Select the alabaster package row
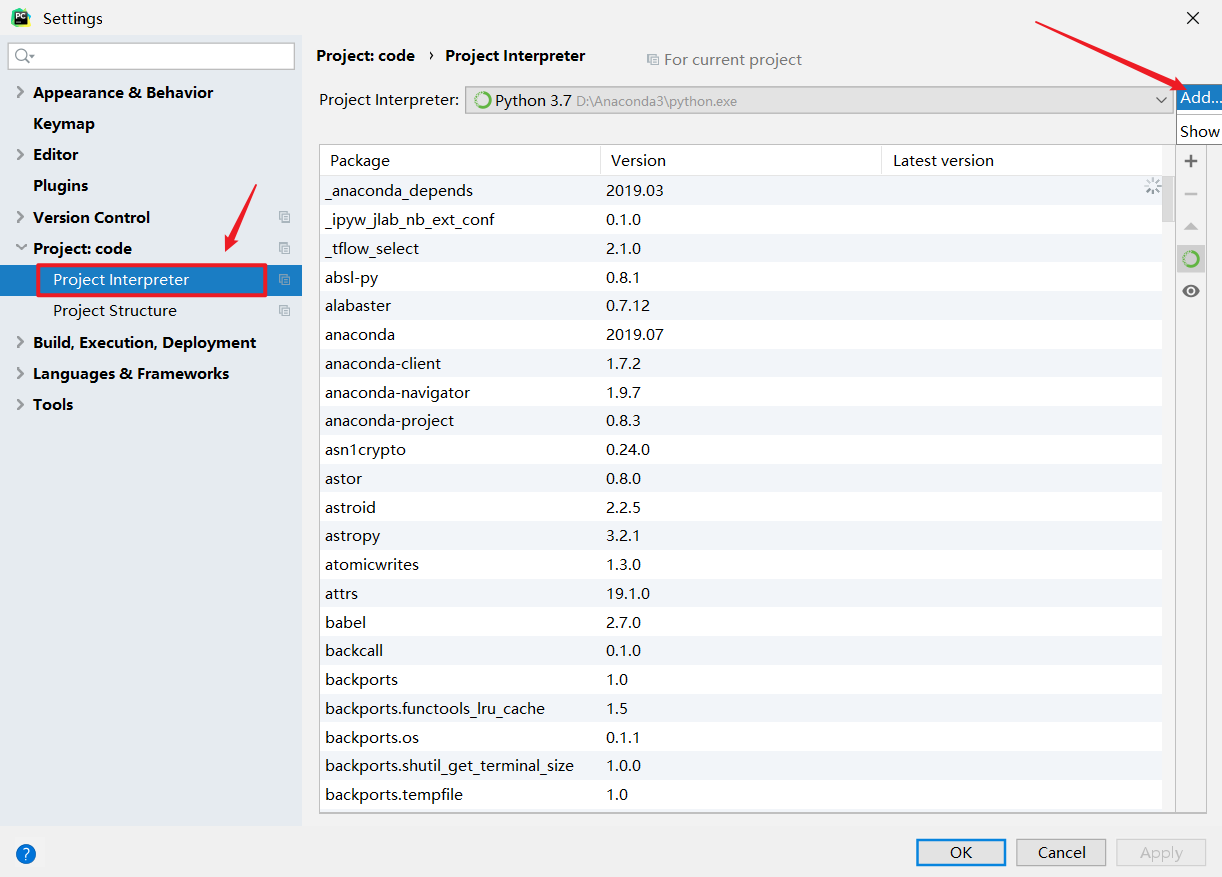Image resolution: width=1222 pixels, height=877 pixels. [741, 305]
